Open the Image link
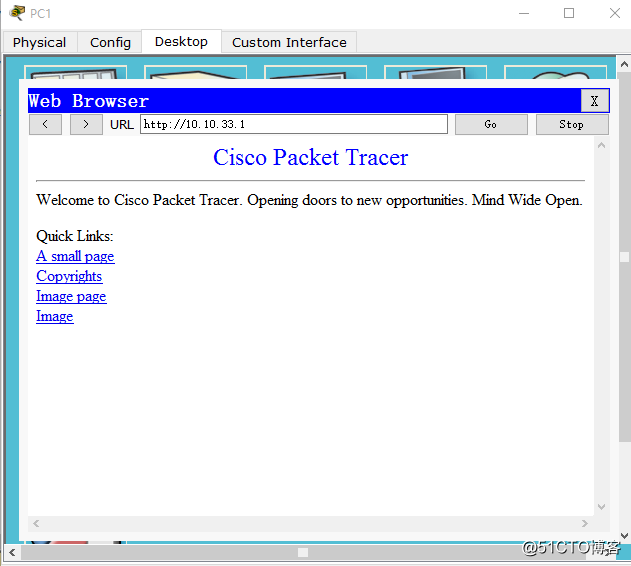 coord(55,316)
